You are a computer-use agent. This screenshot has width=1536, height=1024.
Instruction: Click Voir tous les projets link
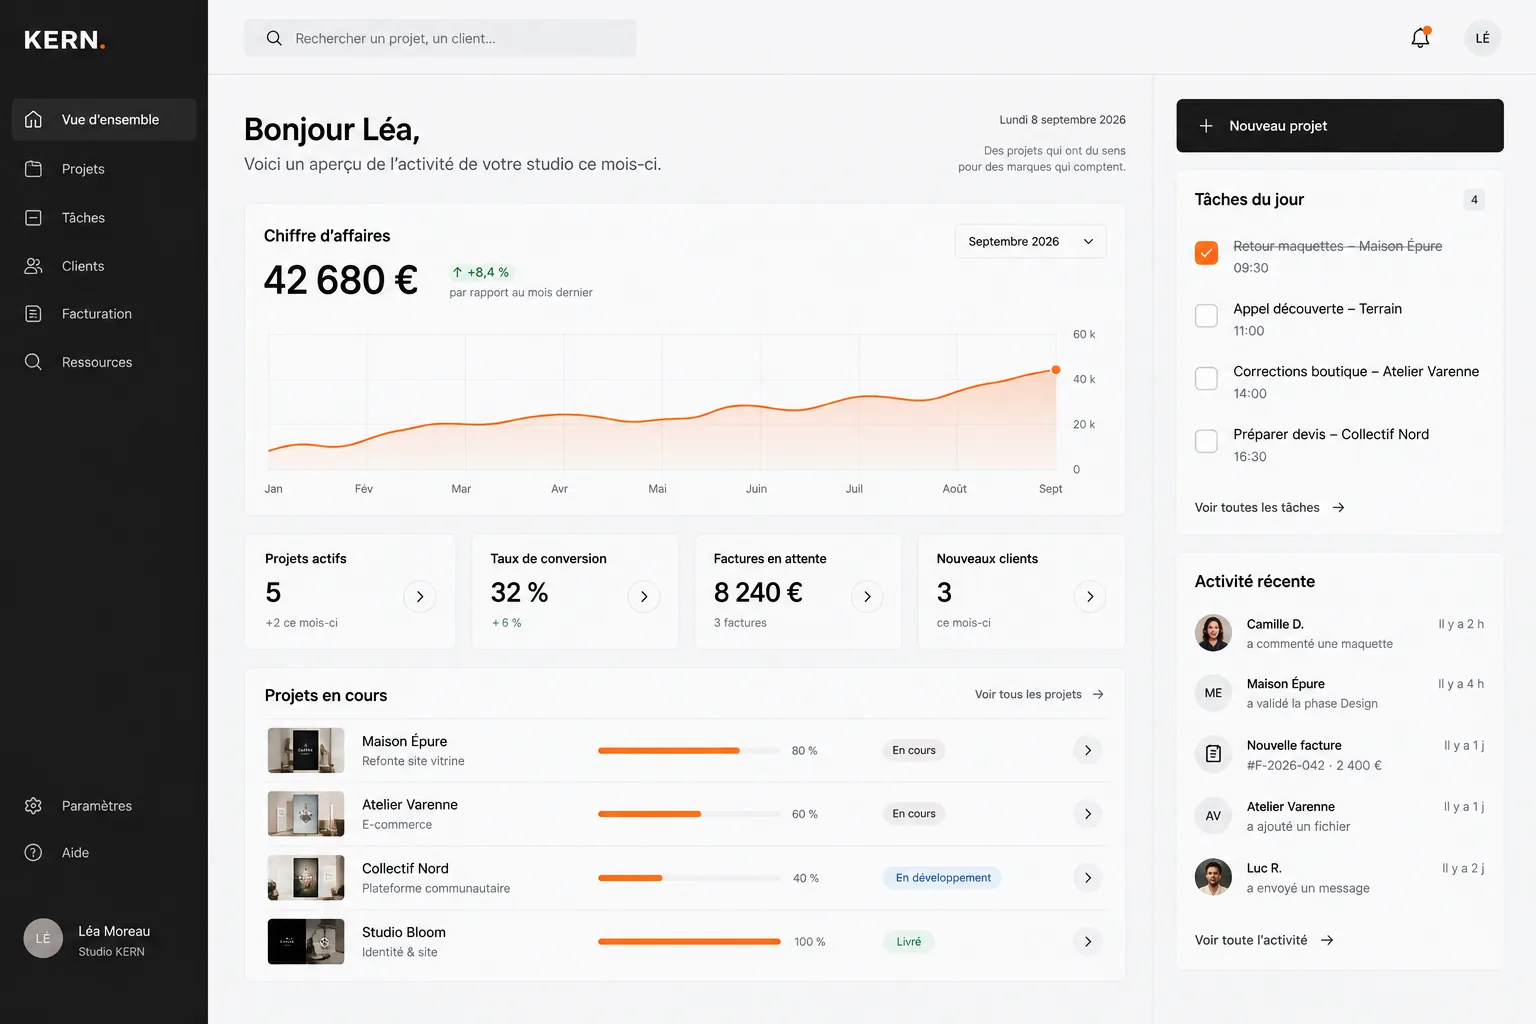[1040, 694]
